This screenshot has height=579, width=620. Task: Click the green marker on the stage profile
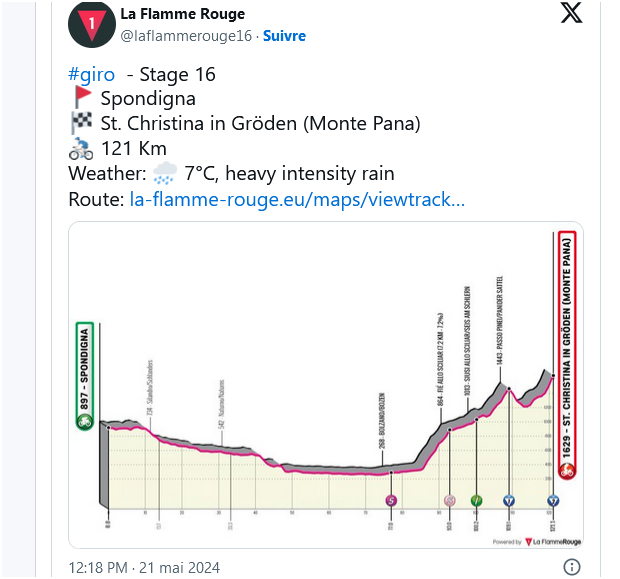point(478,499)
